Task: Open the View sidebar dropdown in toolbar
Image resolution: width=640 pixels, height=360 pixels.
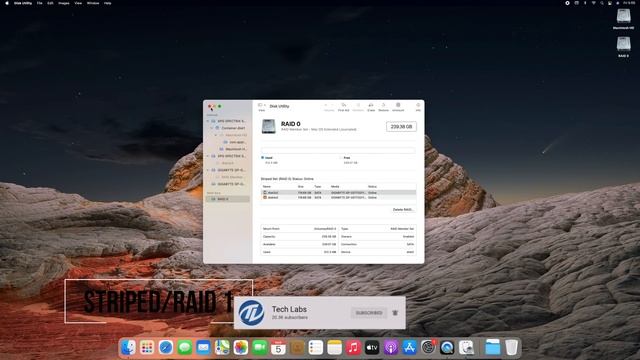Action: [262, 107]
